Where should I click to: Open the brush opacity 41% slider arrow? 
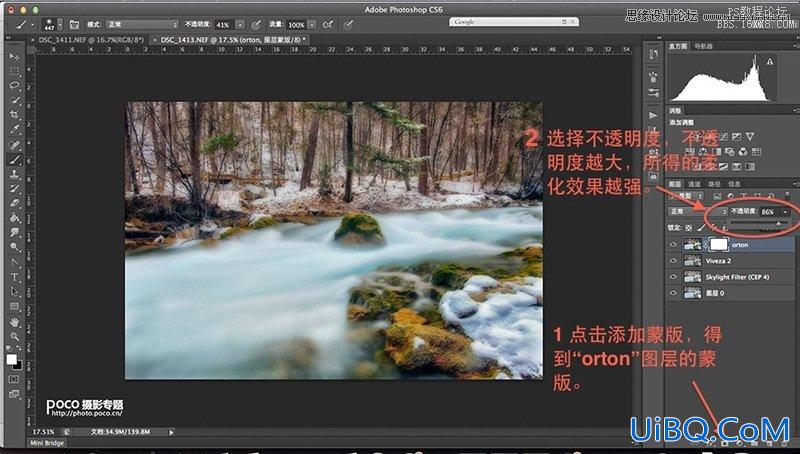240,24
